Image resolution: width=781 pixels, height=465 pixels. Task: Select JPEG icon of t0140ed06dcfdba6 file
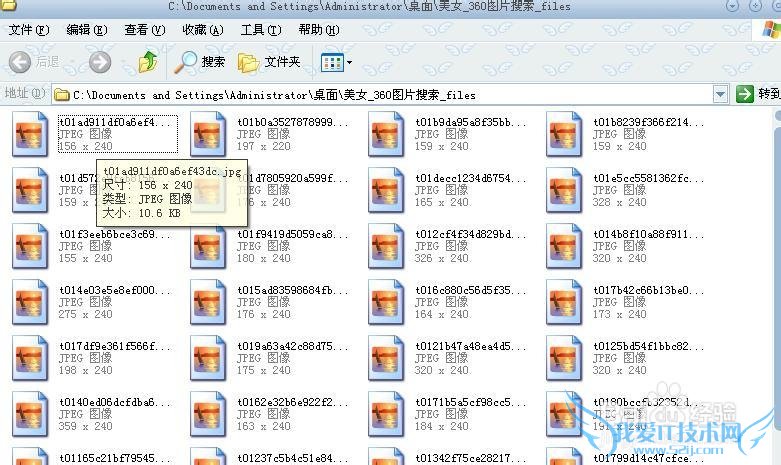click(x=30, y=414)
